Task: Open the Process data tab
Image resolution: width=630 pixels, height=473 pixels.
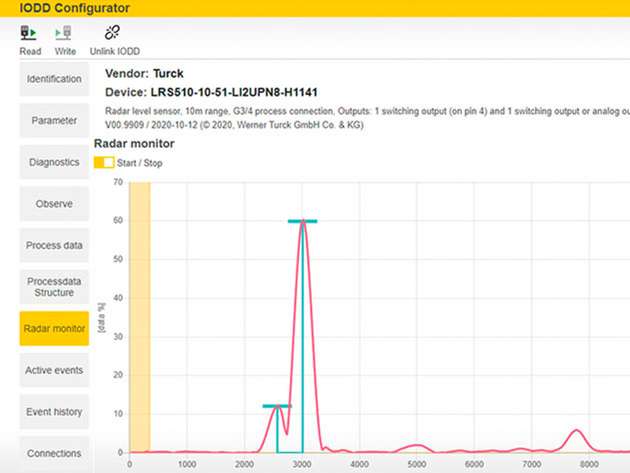Action: tap(54, 246)
